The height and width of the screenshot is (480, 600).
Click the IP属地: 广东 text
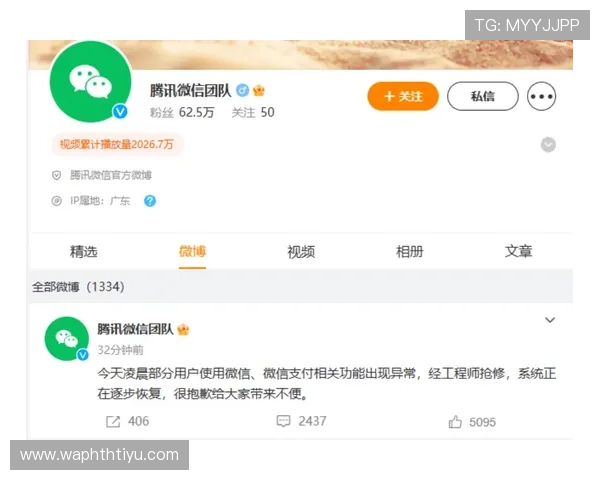coord(100,201)
